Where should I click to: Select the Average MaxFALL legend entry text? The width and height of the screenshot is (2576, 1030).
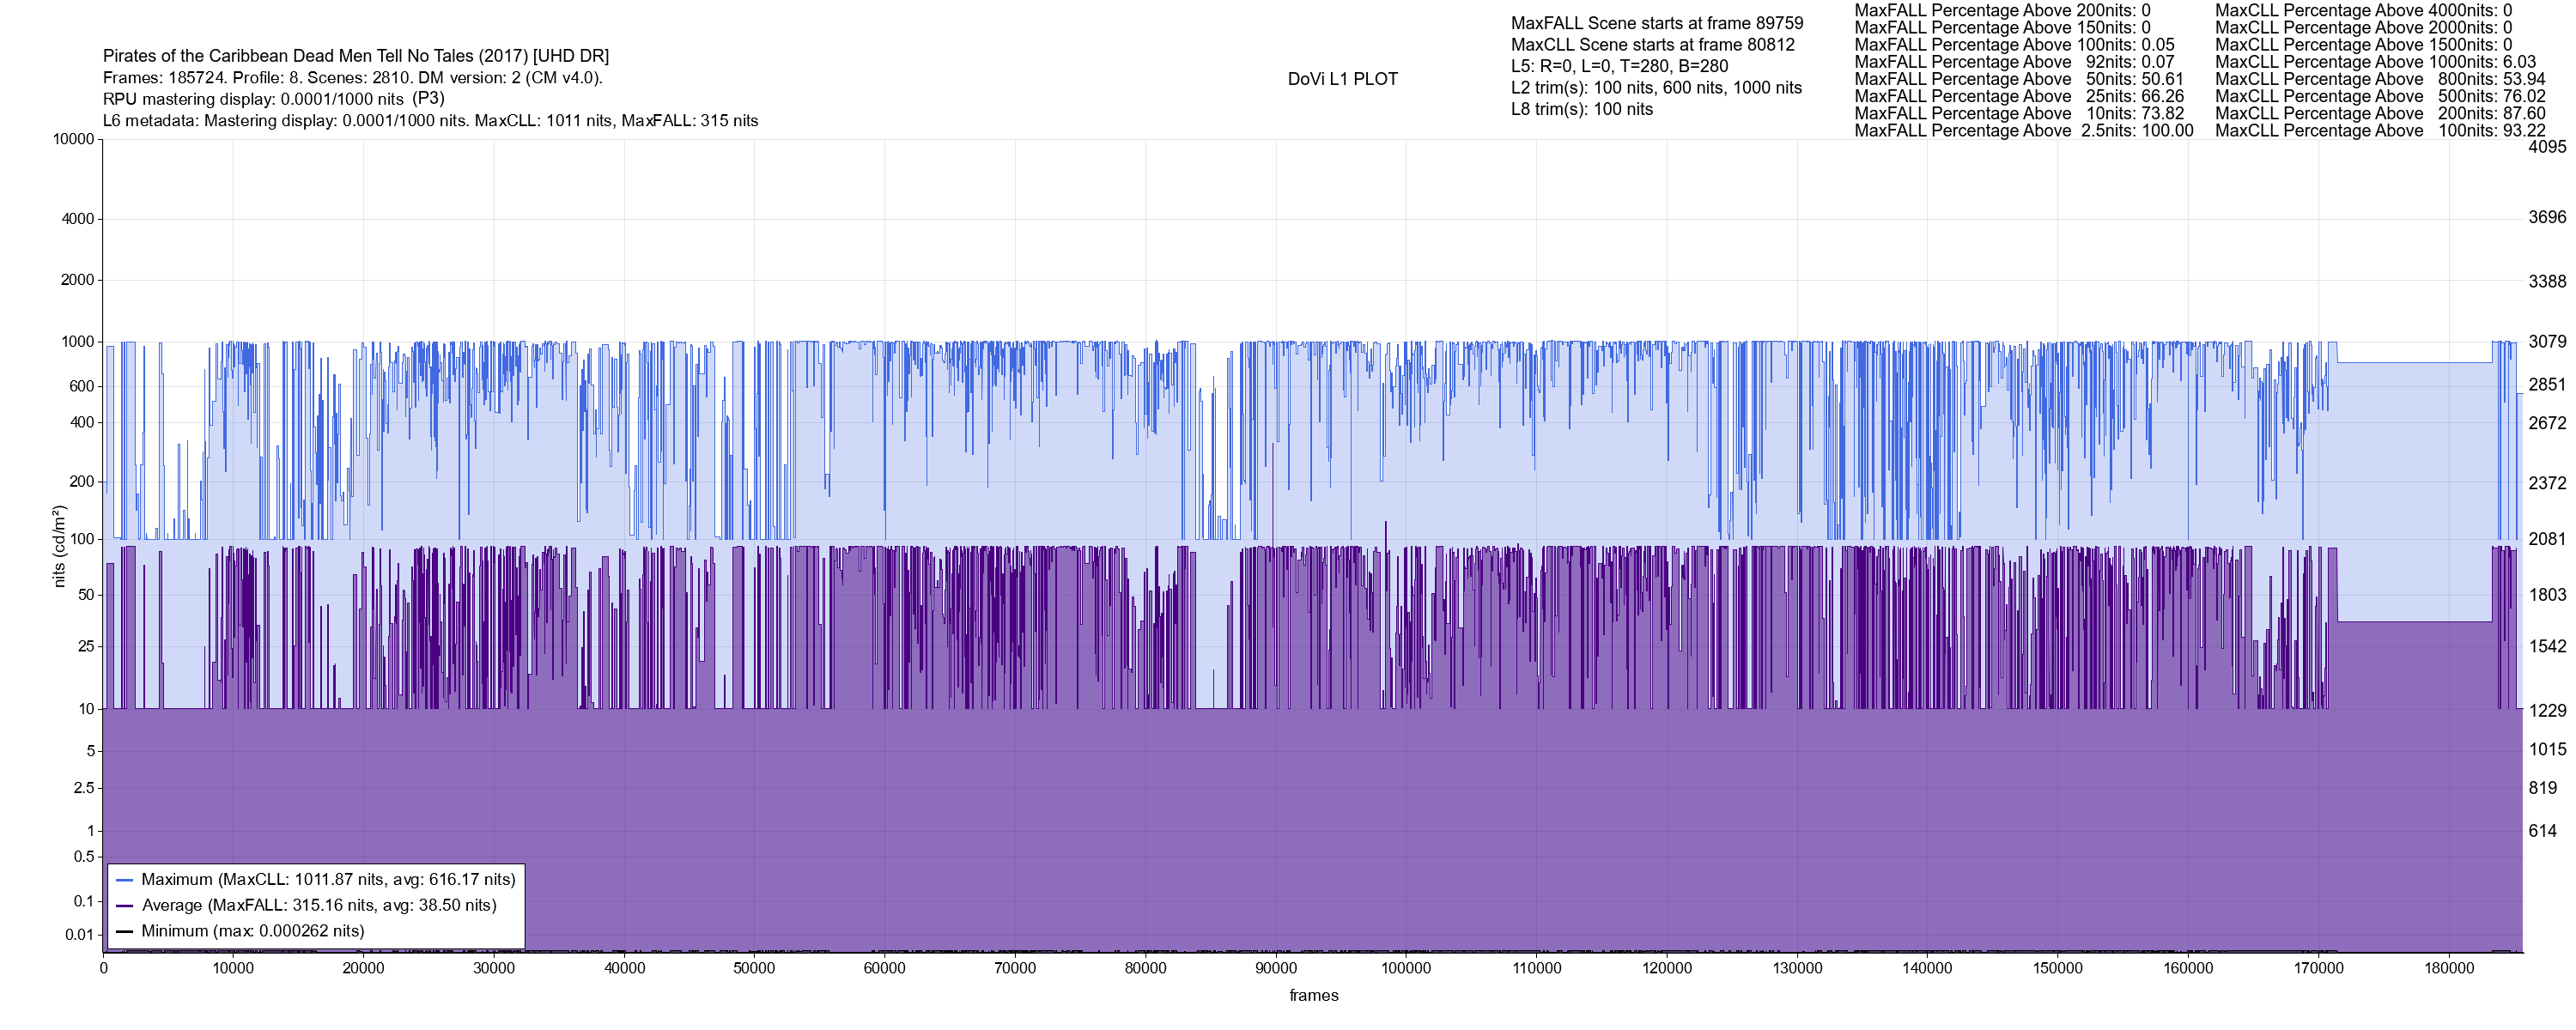(319, 906)
